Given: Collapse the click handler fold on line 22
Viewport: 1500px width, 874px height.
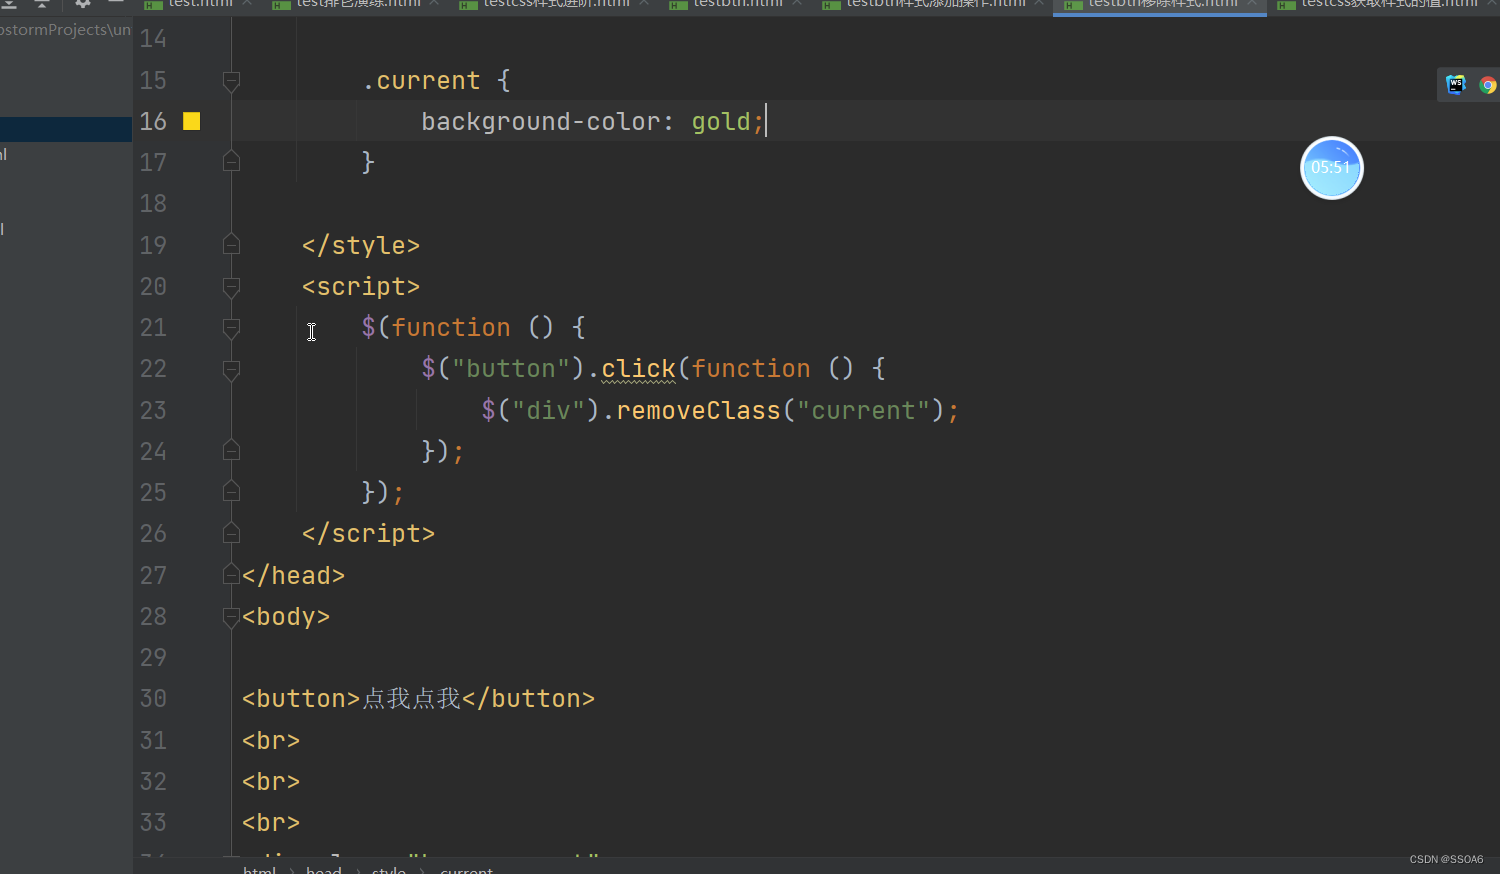Looking at the screenshot, I should [x=231, y=369].
